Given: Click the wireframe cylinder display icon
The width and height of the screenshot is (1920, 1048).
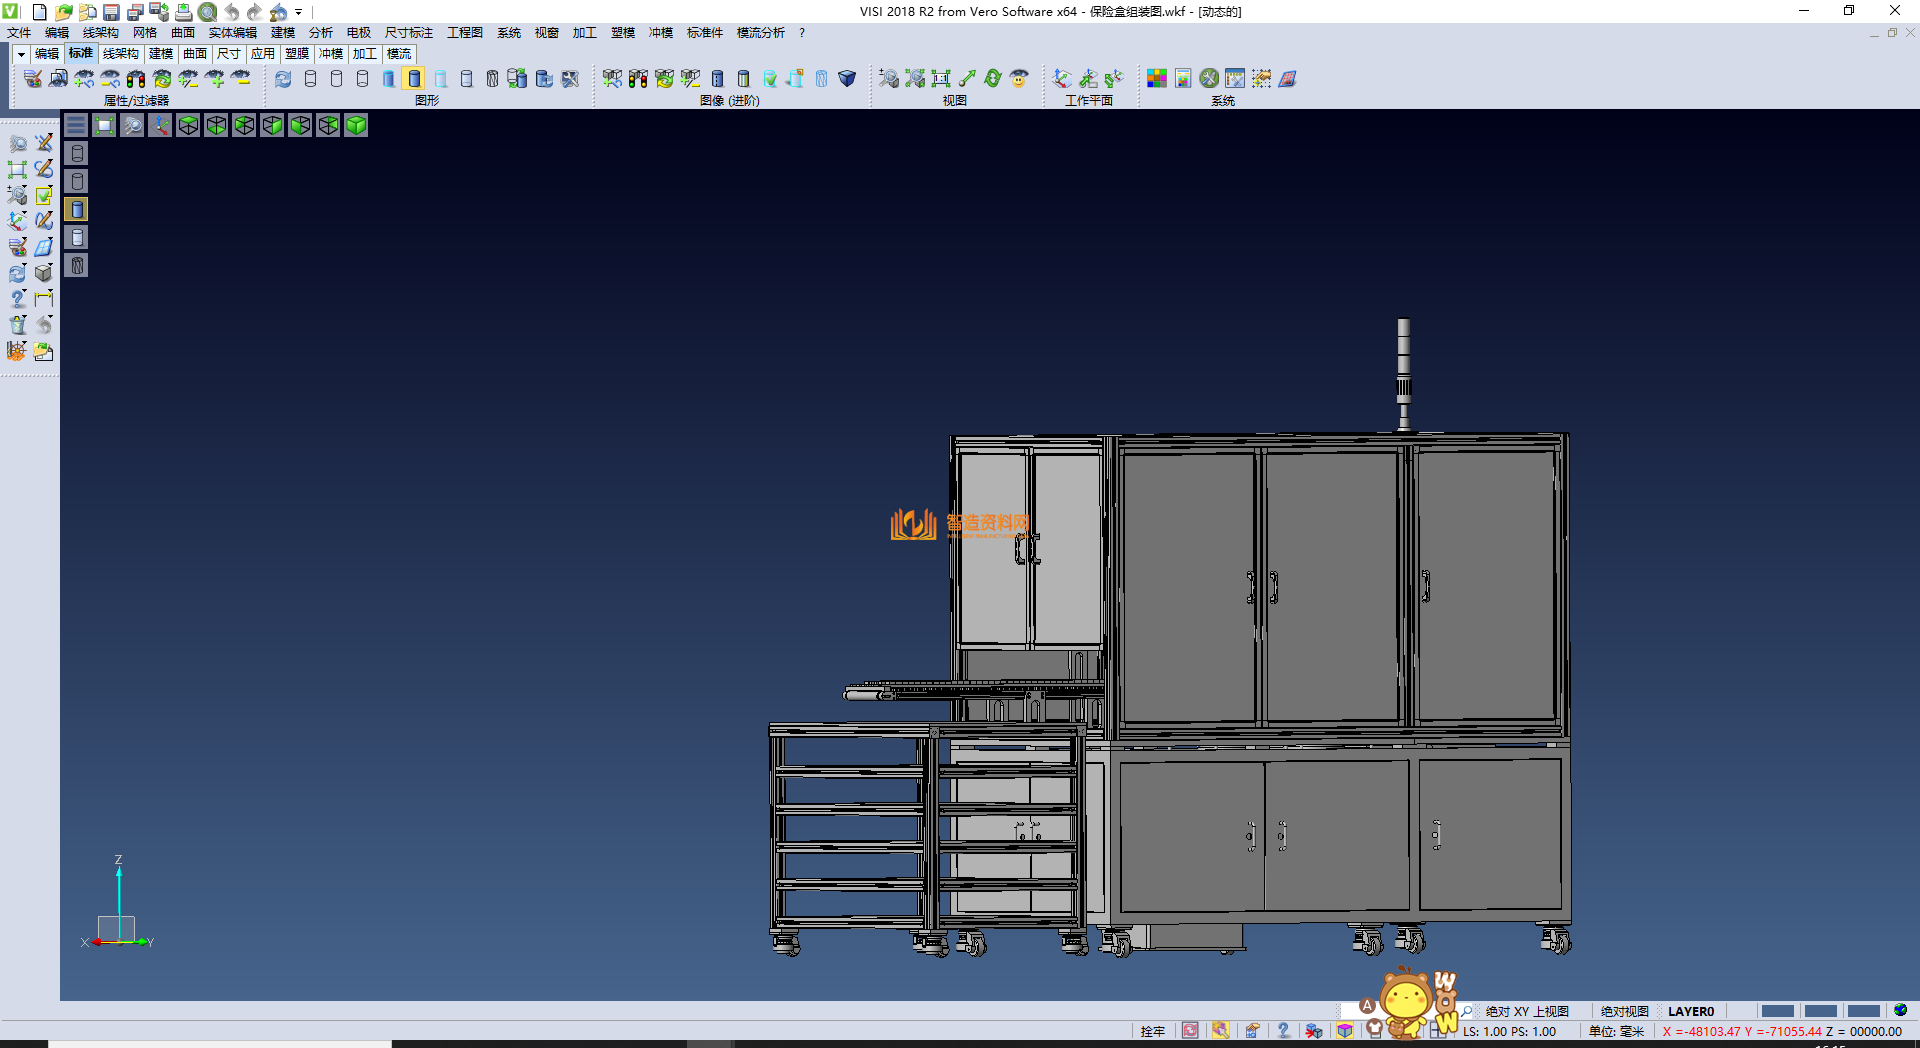Looking at the screenshot, I should click(310, 79).
